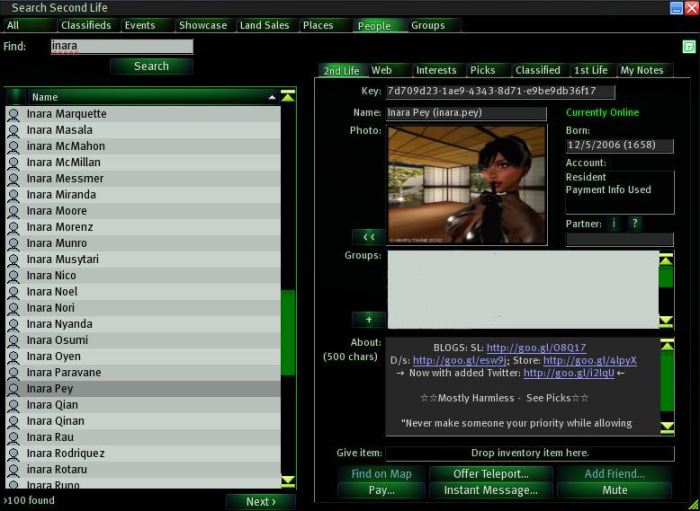
Task: Click the '+' button under Groups
Action: (x=368, y=320)
